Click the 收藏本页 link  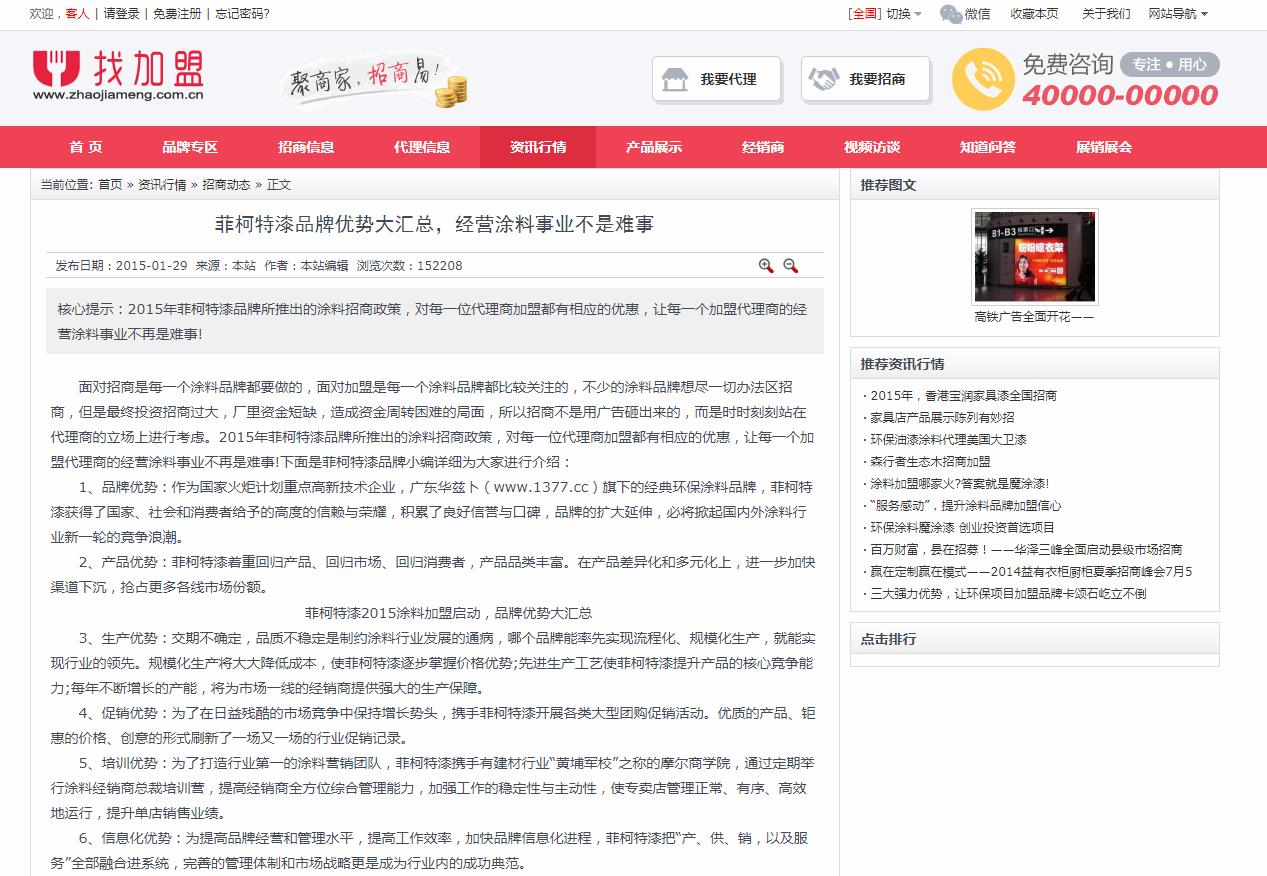point(1034,14)
